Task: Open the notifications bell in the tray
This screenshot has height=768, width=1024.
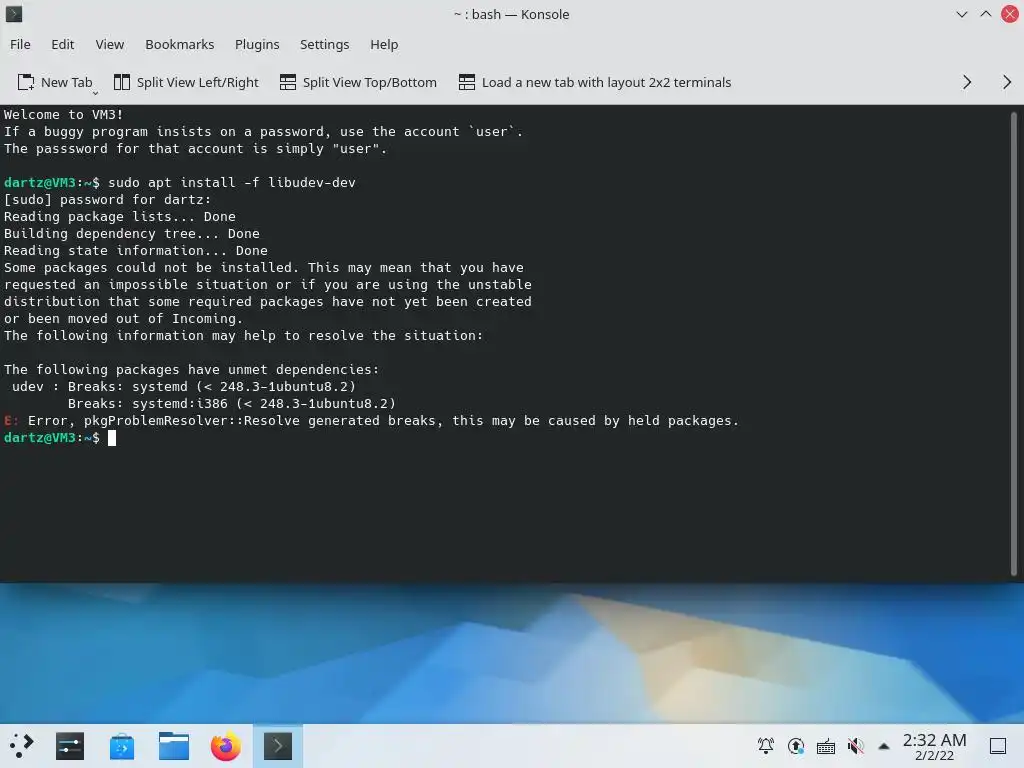Action: point(765,745)
